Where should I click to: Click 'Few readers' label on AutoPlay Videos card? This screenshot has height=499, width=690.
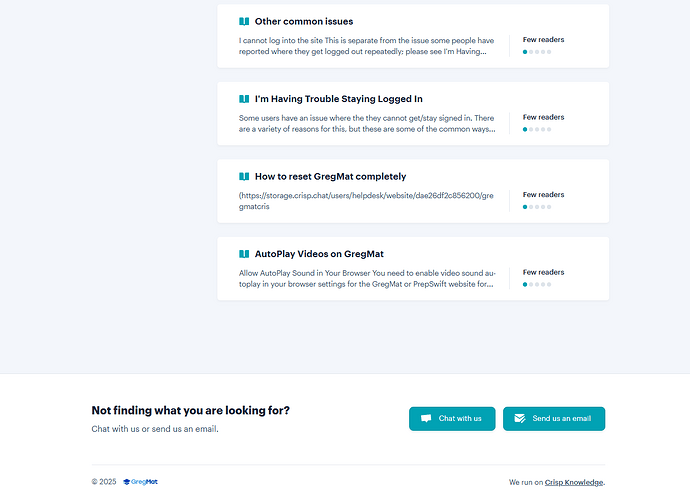click(543, 272)
